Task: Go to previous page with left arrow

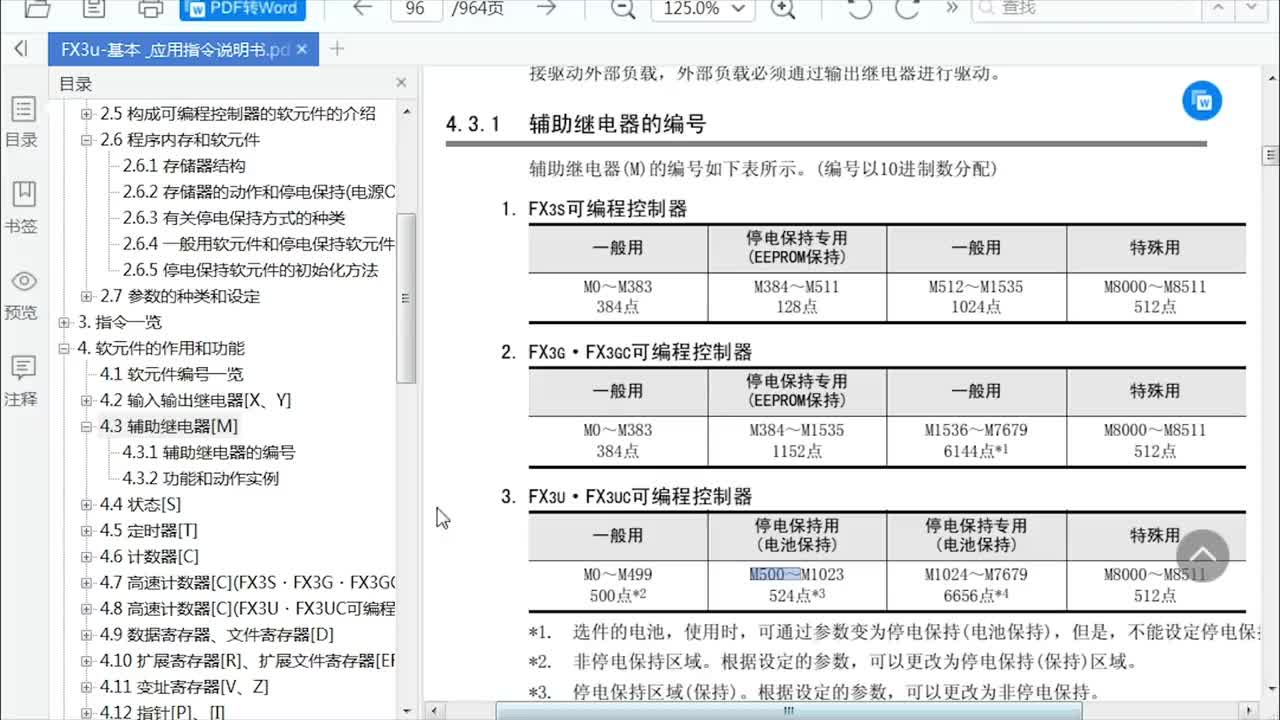Action: 362,8
